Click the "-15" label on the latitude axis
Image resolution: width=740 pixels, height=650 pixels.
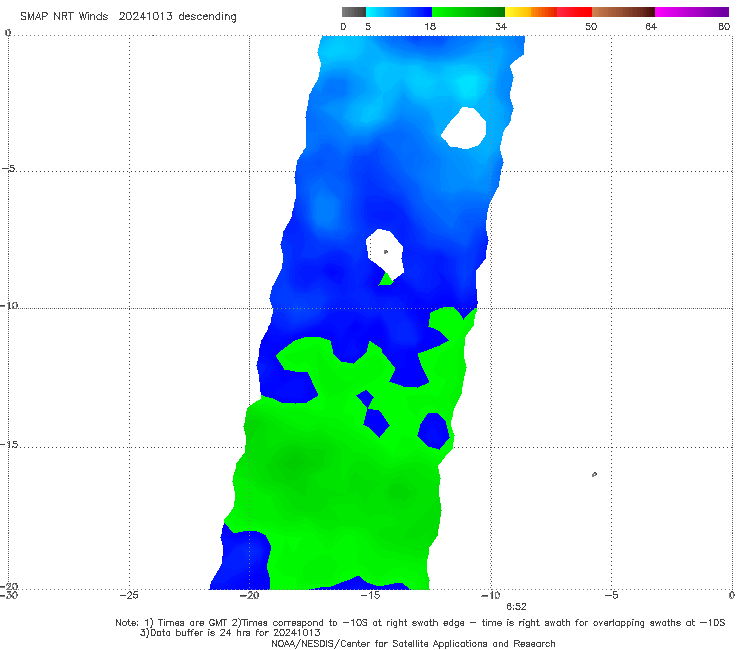9,444
